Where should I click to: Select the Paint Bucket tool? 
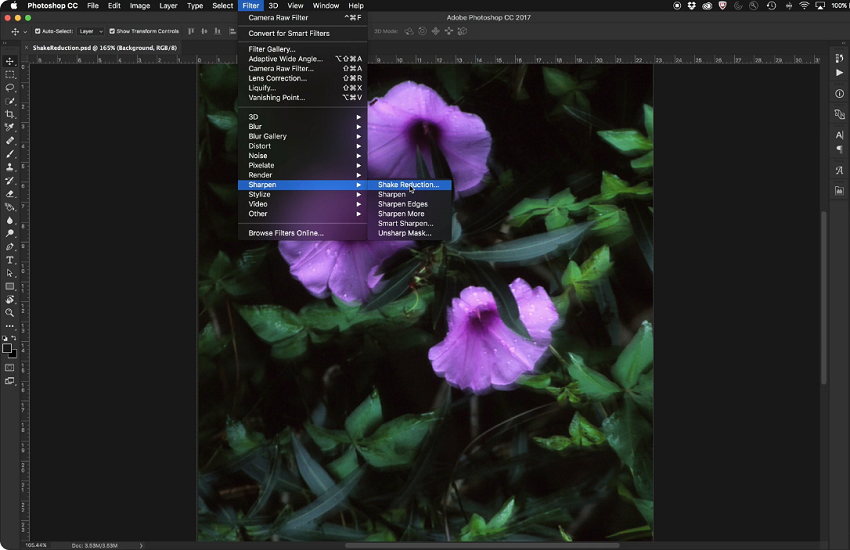point(10,207)
